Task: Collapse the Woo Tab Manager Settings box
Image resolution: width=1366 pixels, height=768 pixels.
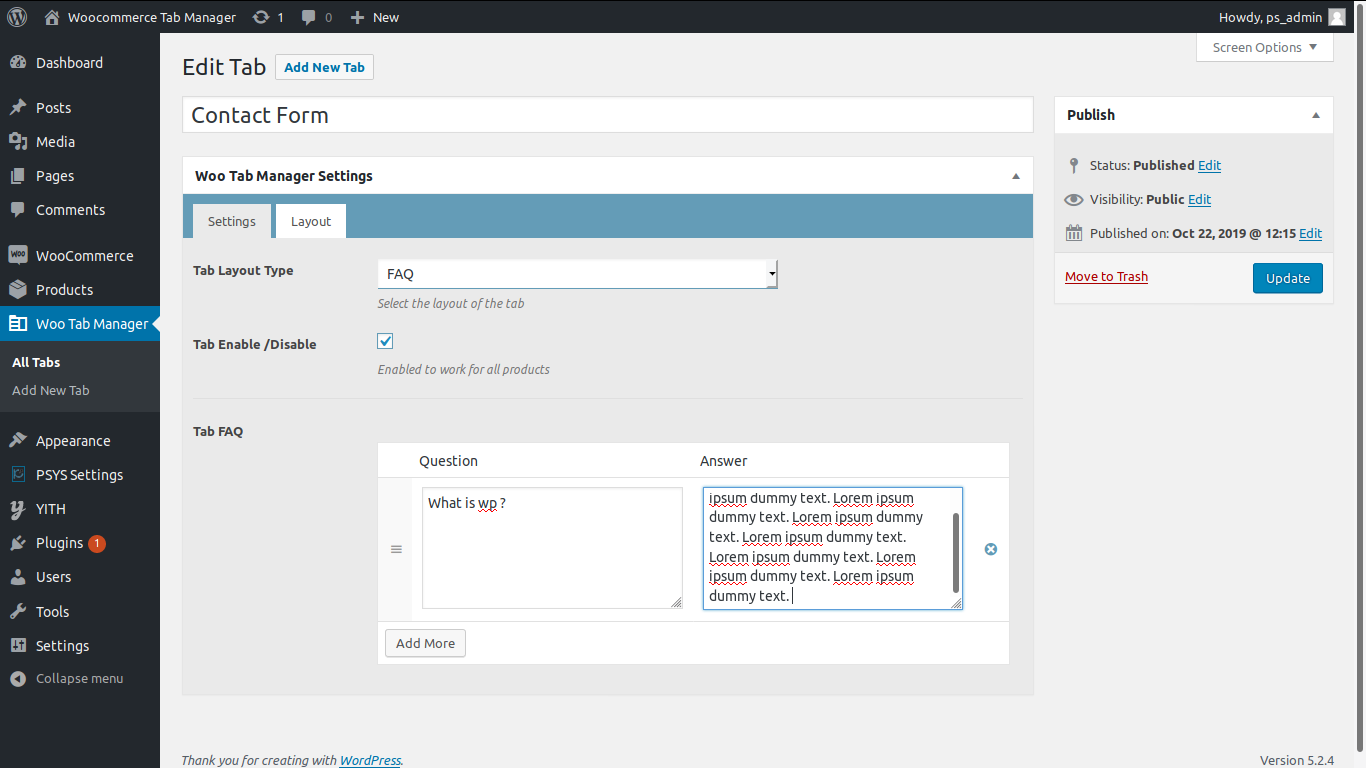Action: pyautogui.click(x=1016, y=176)
